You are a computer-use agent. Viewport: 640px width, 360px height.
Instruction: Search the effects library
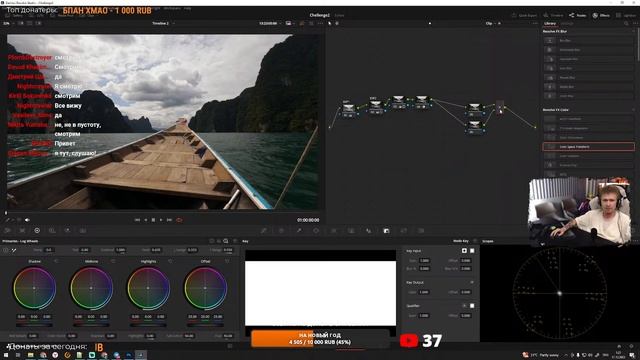(626, 24)
